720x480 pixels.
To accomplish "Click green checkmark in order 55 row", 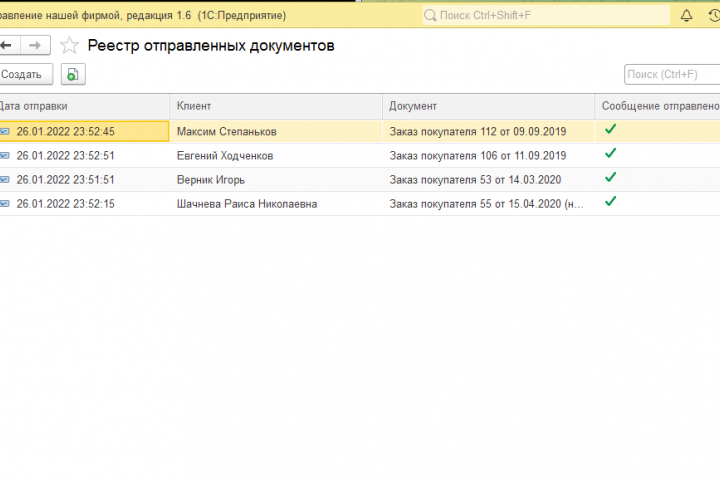I will pyautogui.click(x=610, y=201).
